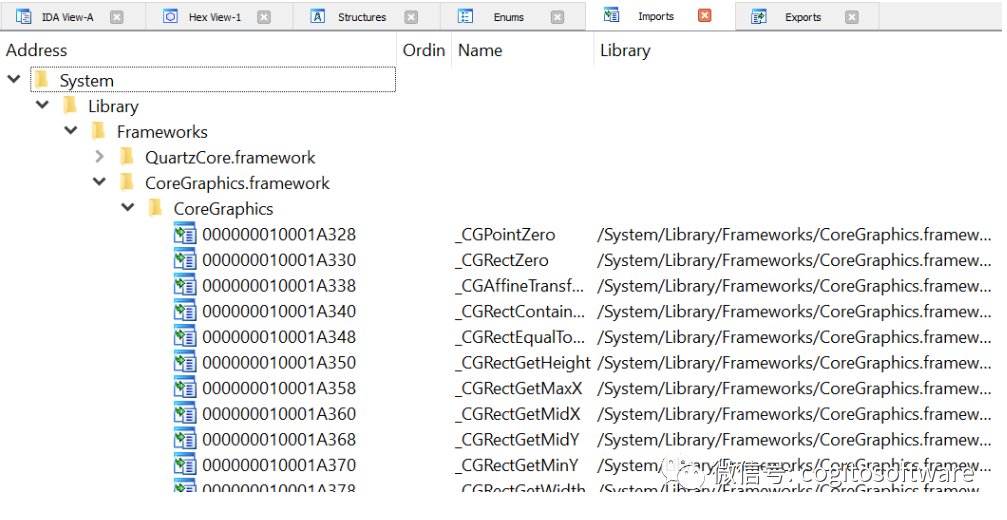Screen dimensions: 1007x520
Task: Select the _CGPointZero import name
Action: click(505, 235)
